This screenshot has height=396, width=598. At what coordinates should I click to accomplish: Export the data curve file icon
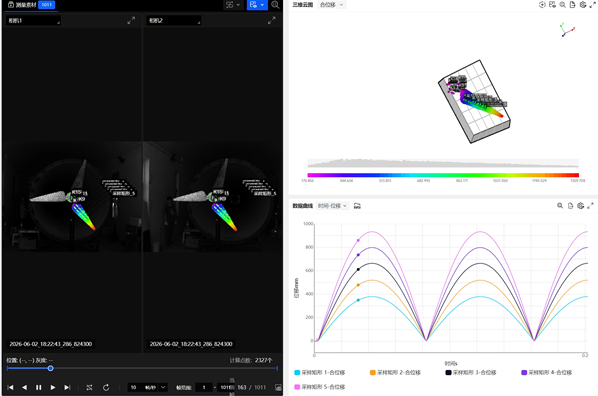coord(570,206)
